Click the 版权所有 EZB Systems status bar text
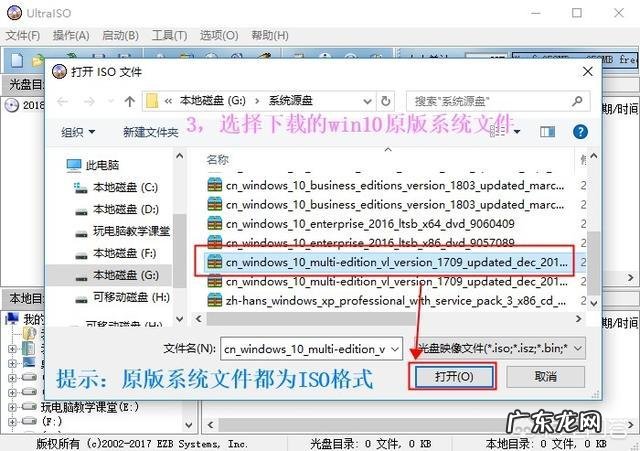Viewport: 640px width, 451px height. pos(142,443)
